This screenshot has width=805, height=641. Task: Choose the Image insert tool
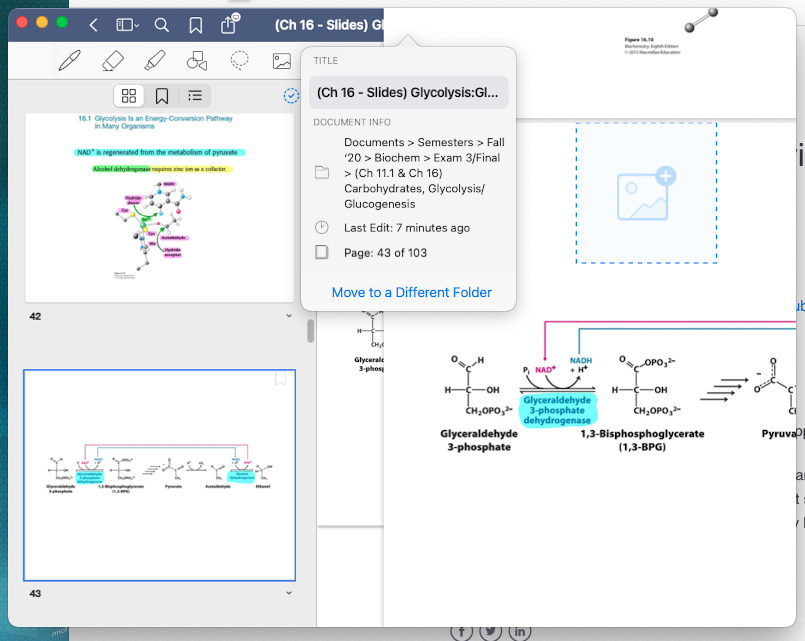(282, 61)
